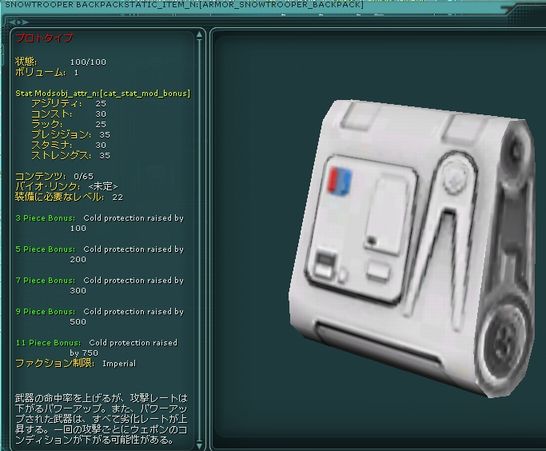Image resolution: width=546 pixels, height=451 pixels.
Task: Click the '7 Piece Bonus' label
Action: pyautogui.click(x=46, y=280)
